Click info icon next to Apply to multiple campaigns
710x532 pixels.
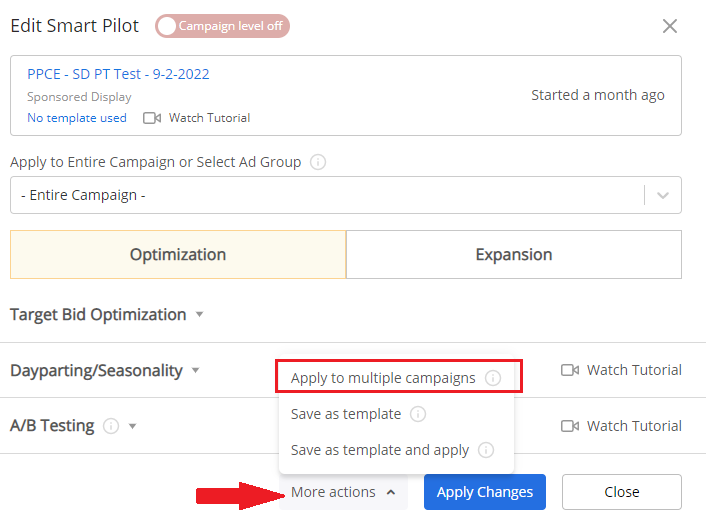pyautogui.click(x=493, y=378)
